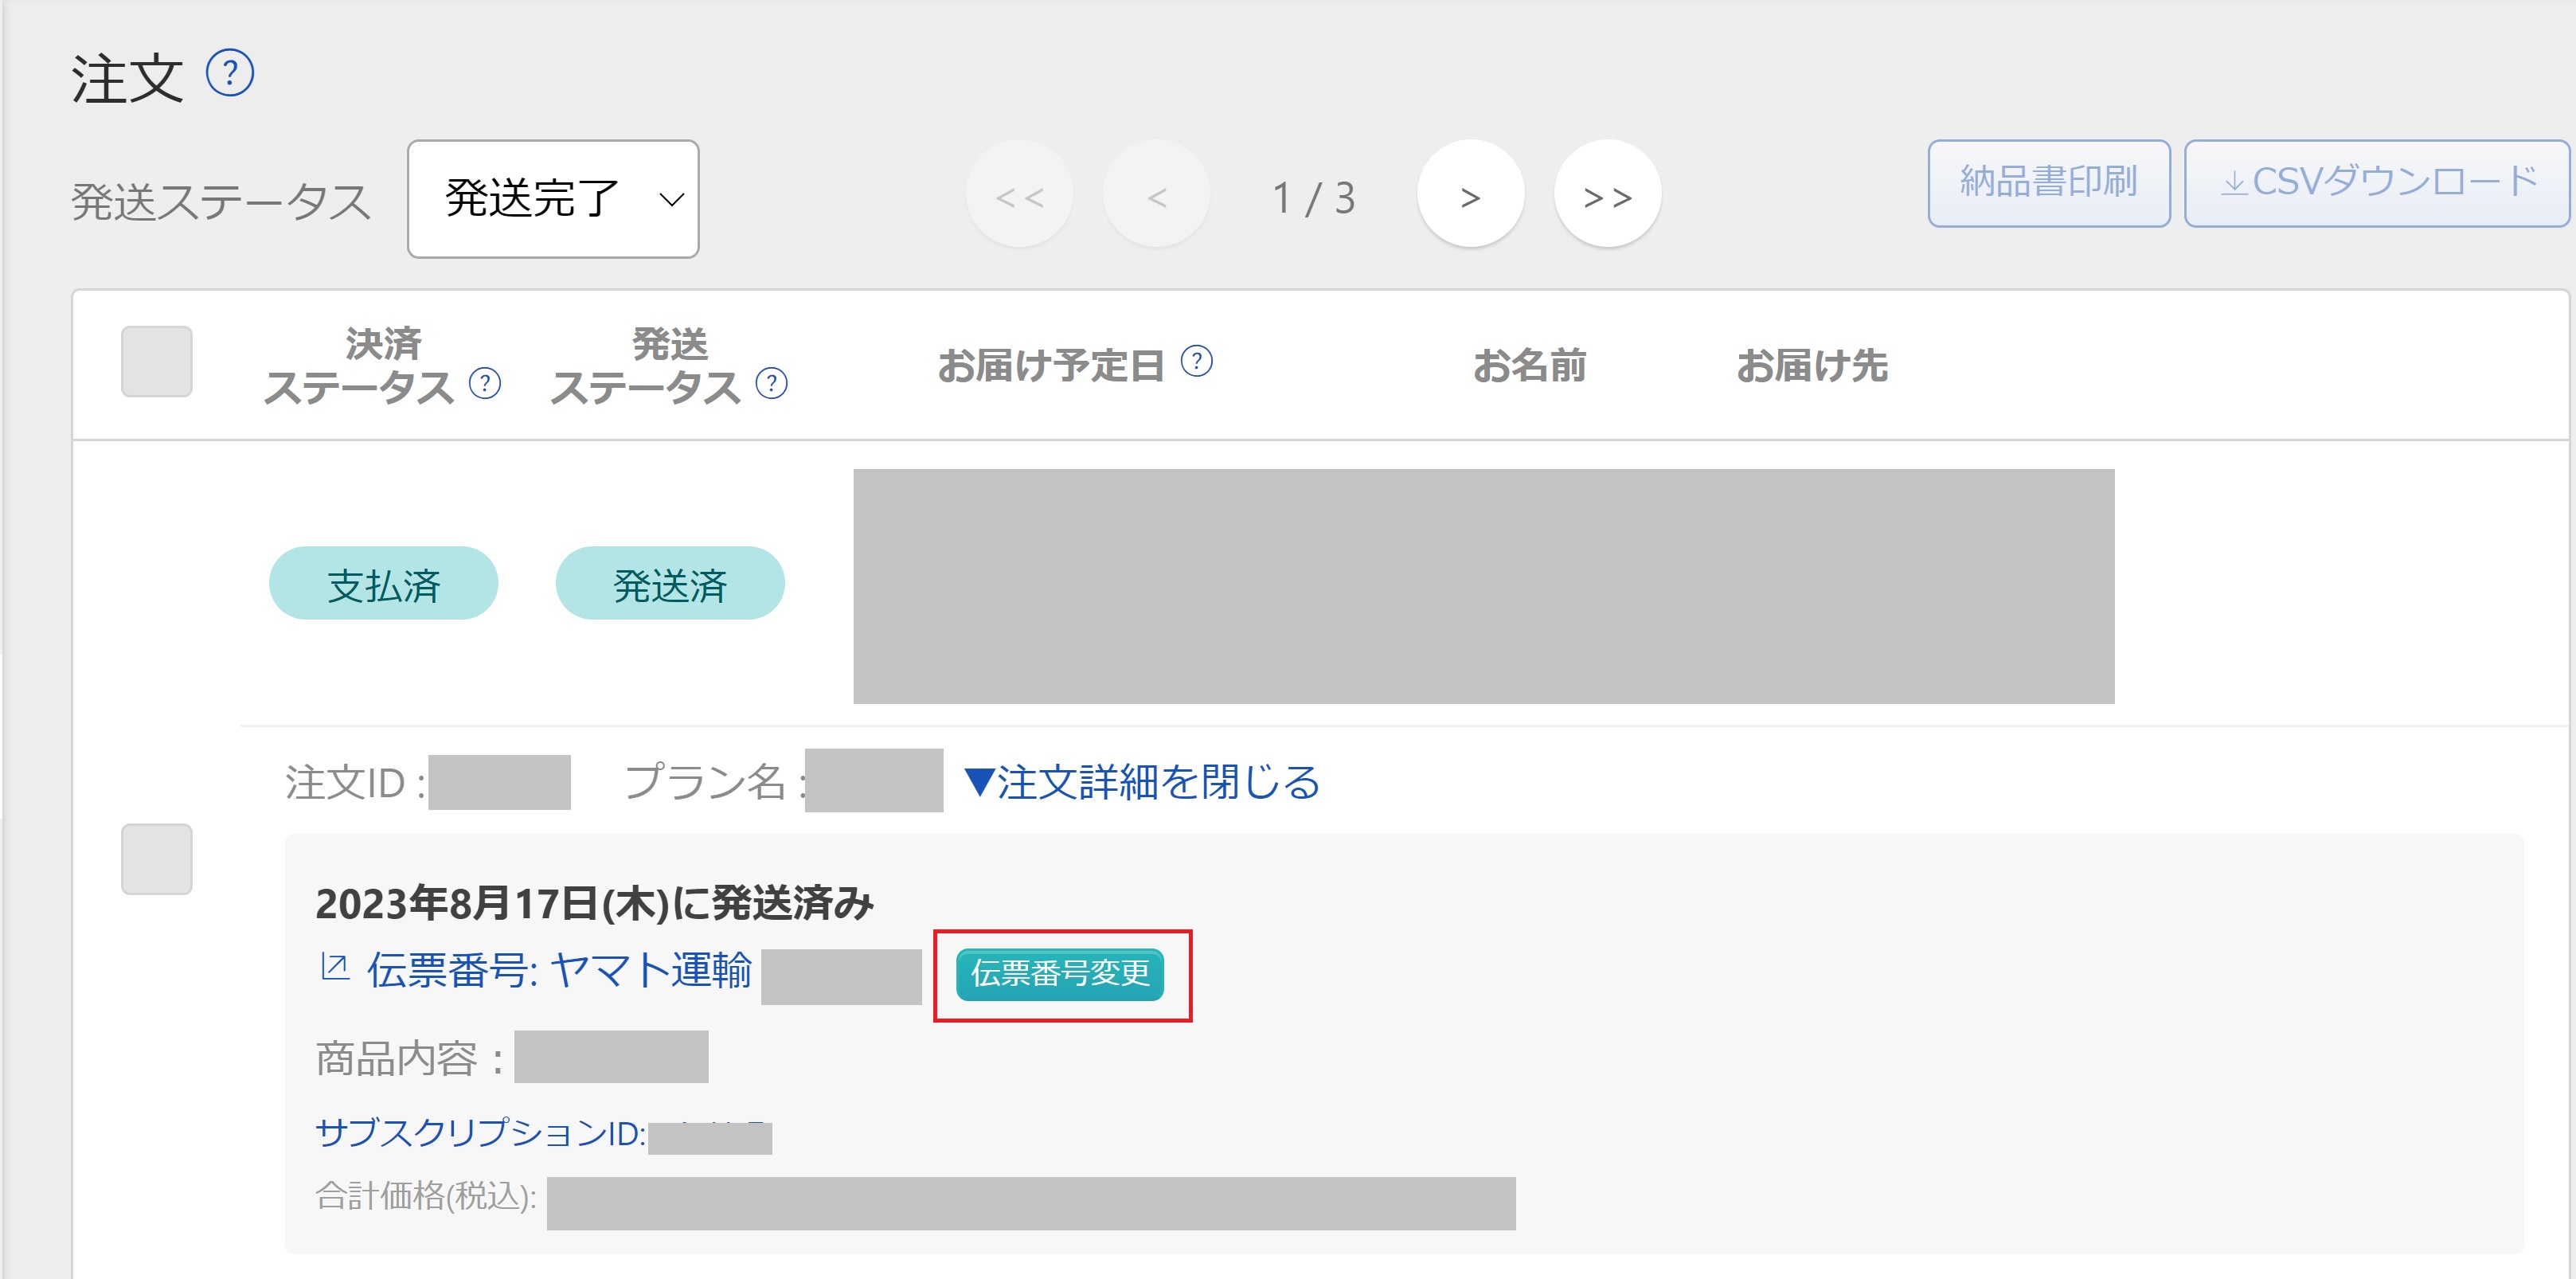Open help icon beside 決済ステータス header
This screenshot has height=1279, width=2576.
(485, 384)
